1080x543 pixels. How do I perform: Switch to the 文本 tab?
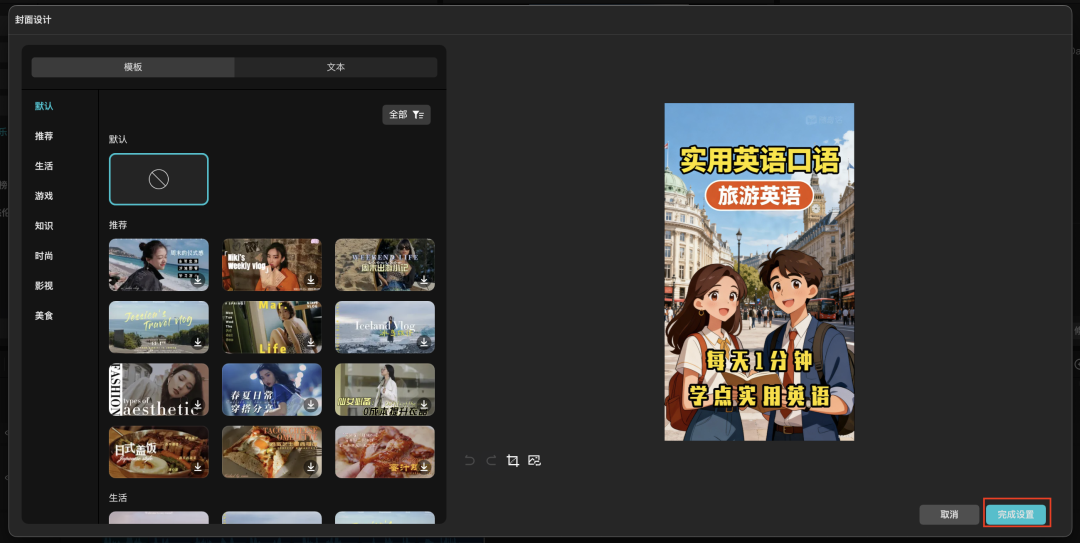point(336,67)
